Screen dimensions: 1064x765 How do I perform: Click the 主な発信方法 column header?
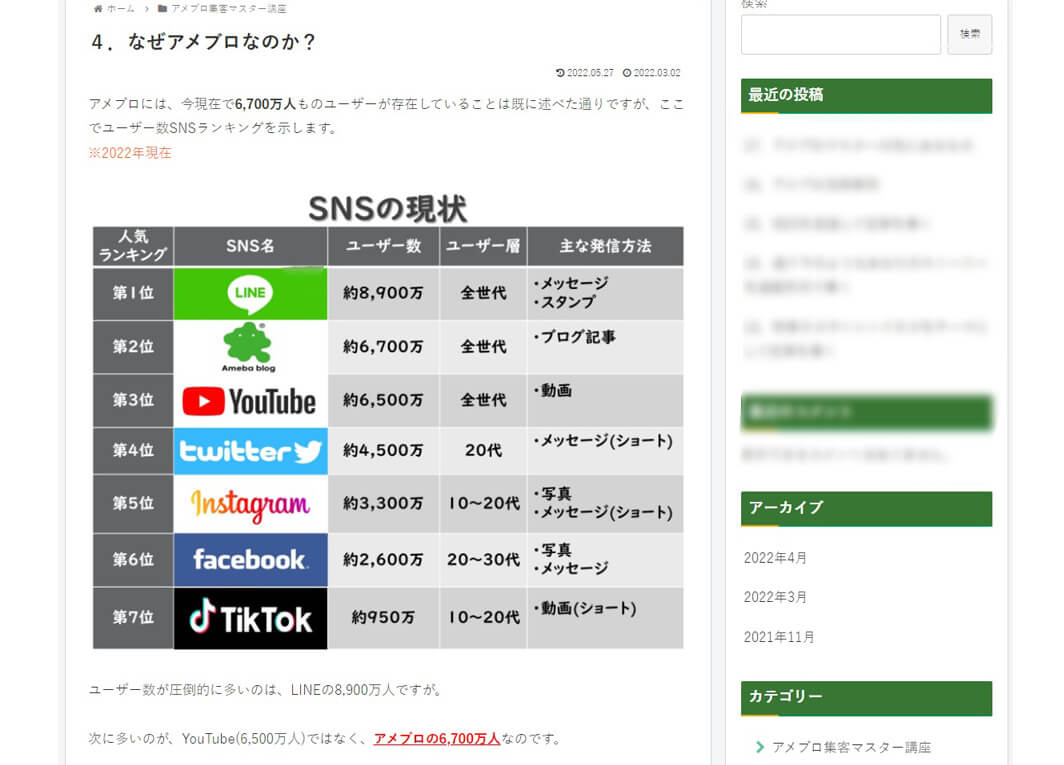pos(605,246)
